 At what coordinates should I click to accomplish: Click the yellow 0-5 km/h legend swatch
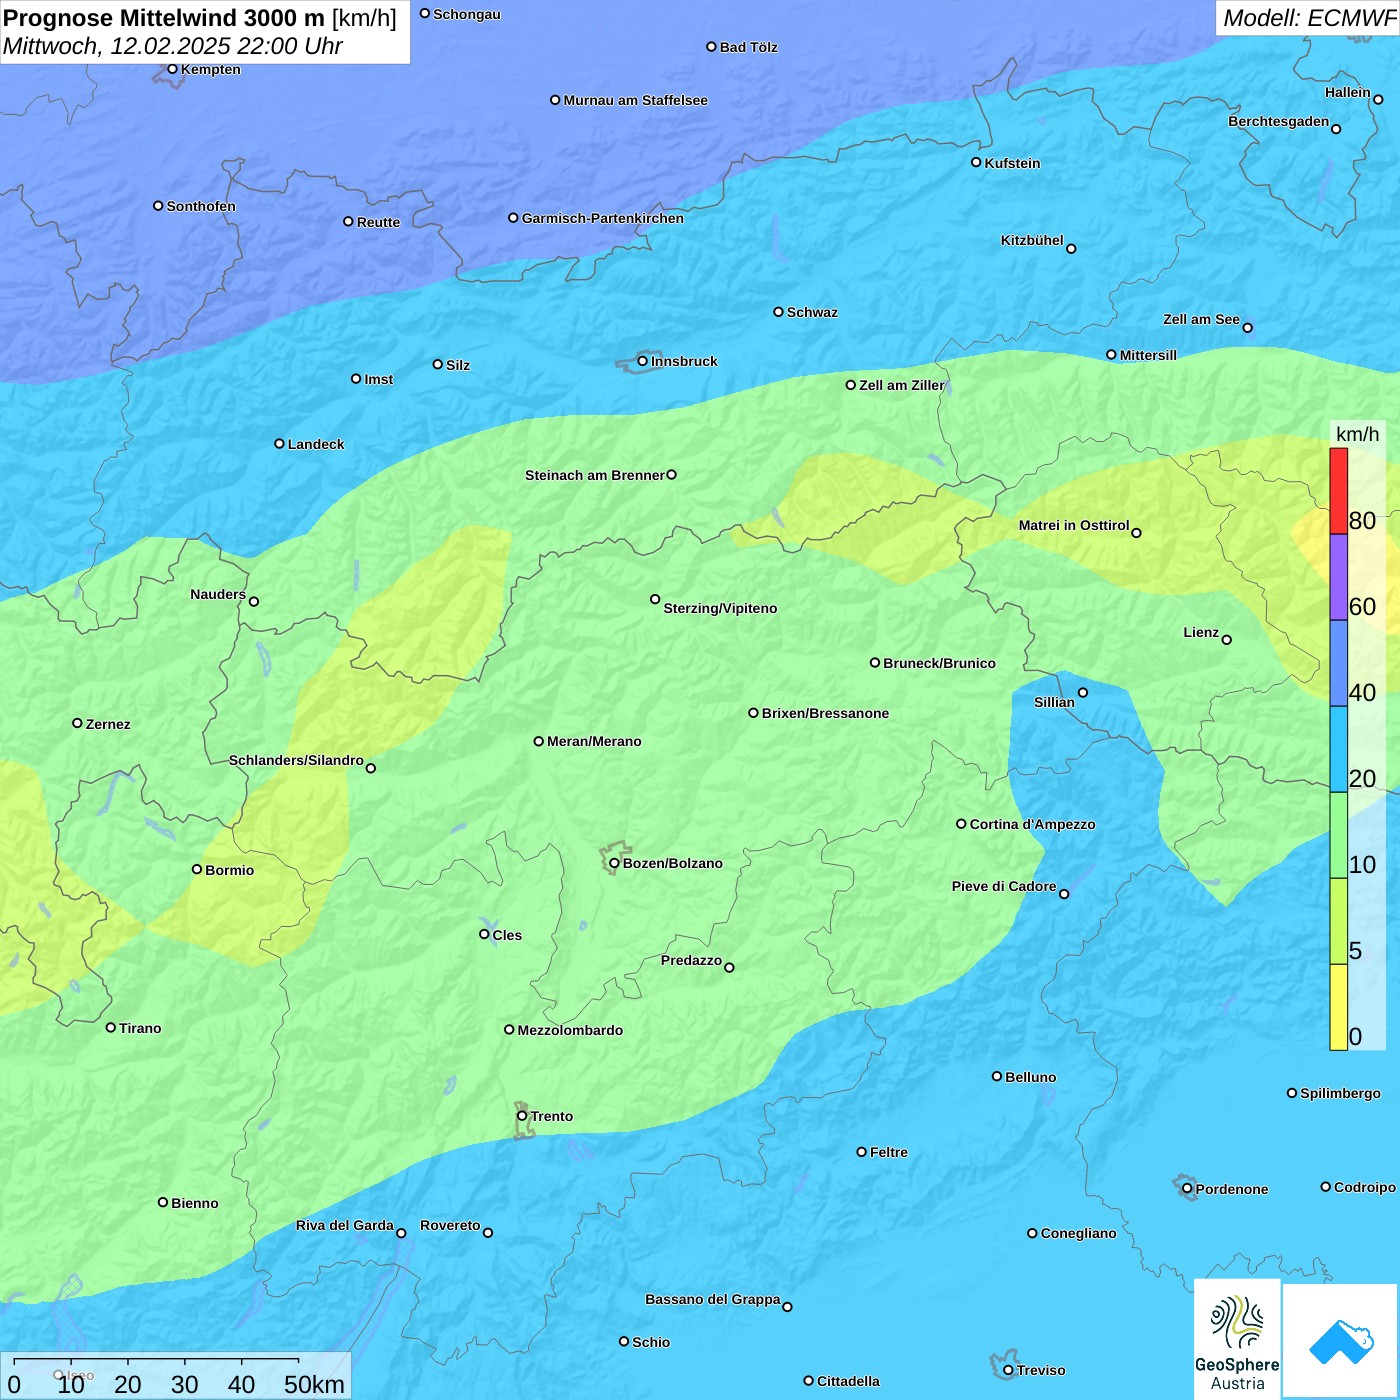(1338, 1007)
